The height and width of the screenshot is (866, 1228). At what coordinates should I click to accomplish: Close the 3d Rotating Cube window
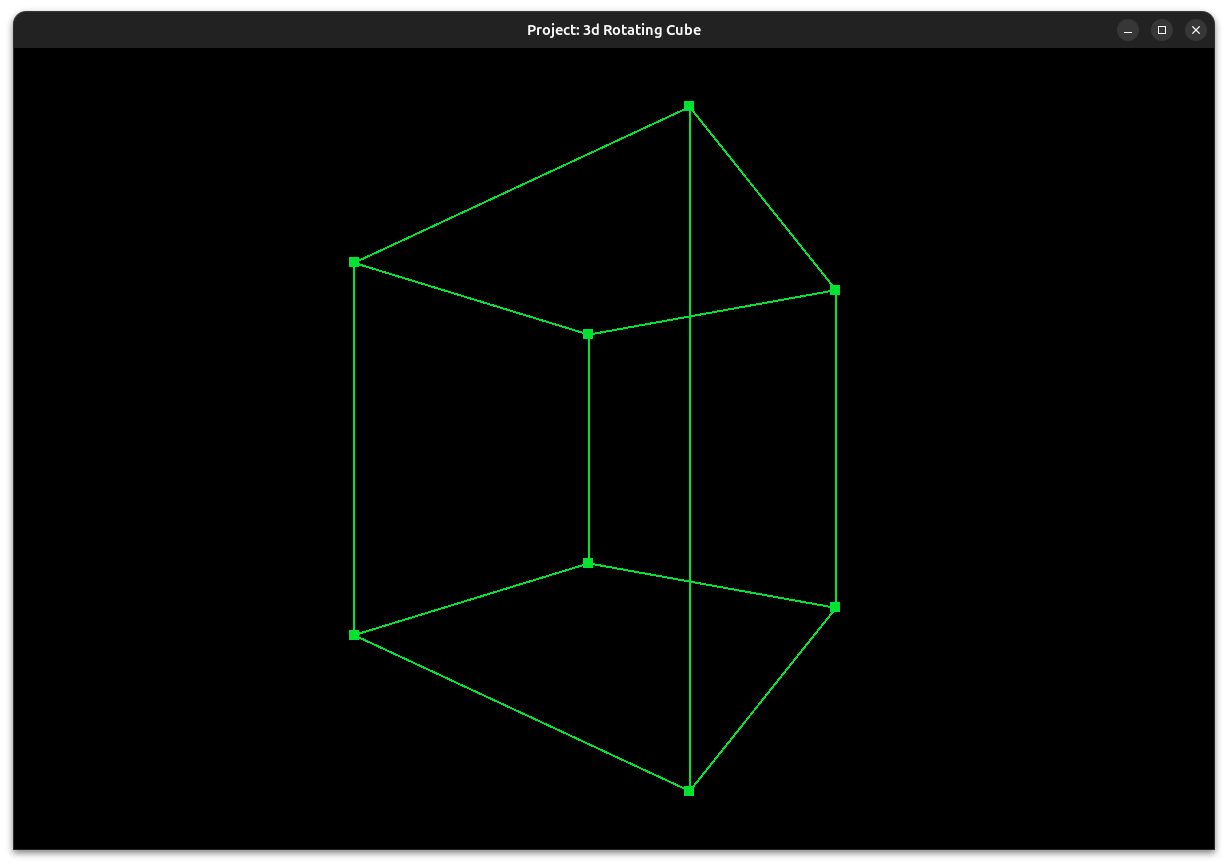click(1196, 30)
